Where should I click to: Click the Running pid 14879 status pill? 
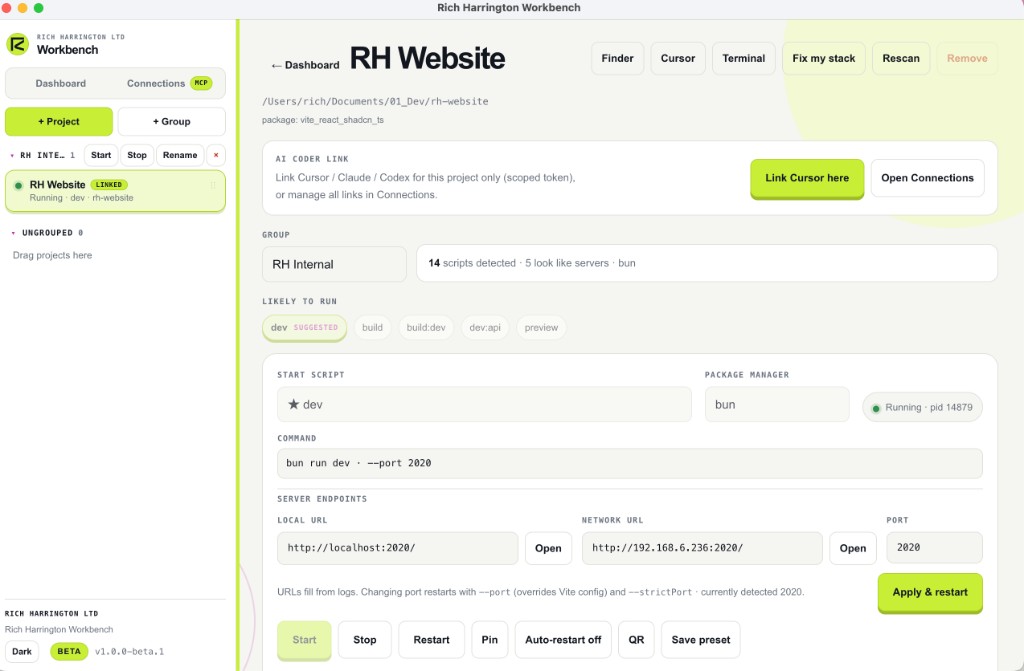click(x=922, y=408)
